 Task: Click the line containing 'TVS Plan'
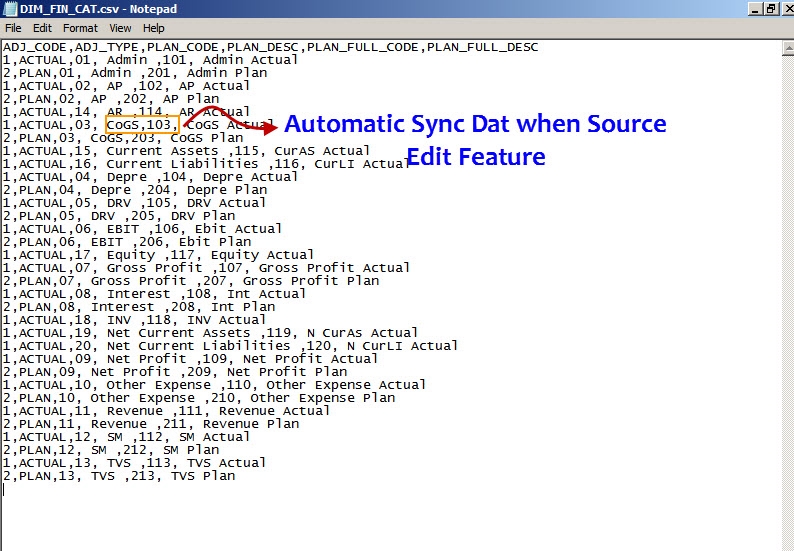coord(119,476)
